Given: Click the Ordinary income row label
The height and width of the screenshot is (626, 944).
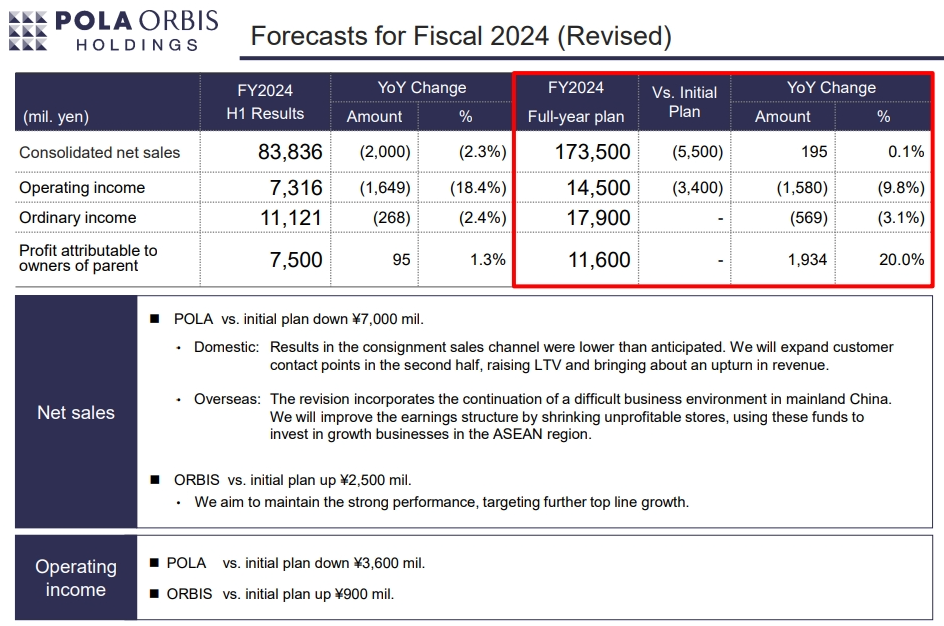Looking at the screenshot, I should (x=78, y=218).
